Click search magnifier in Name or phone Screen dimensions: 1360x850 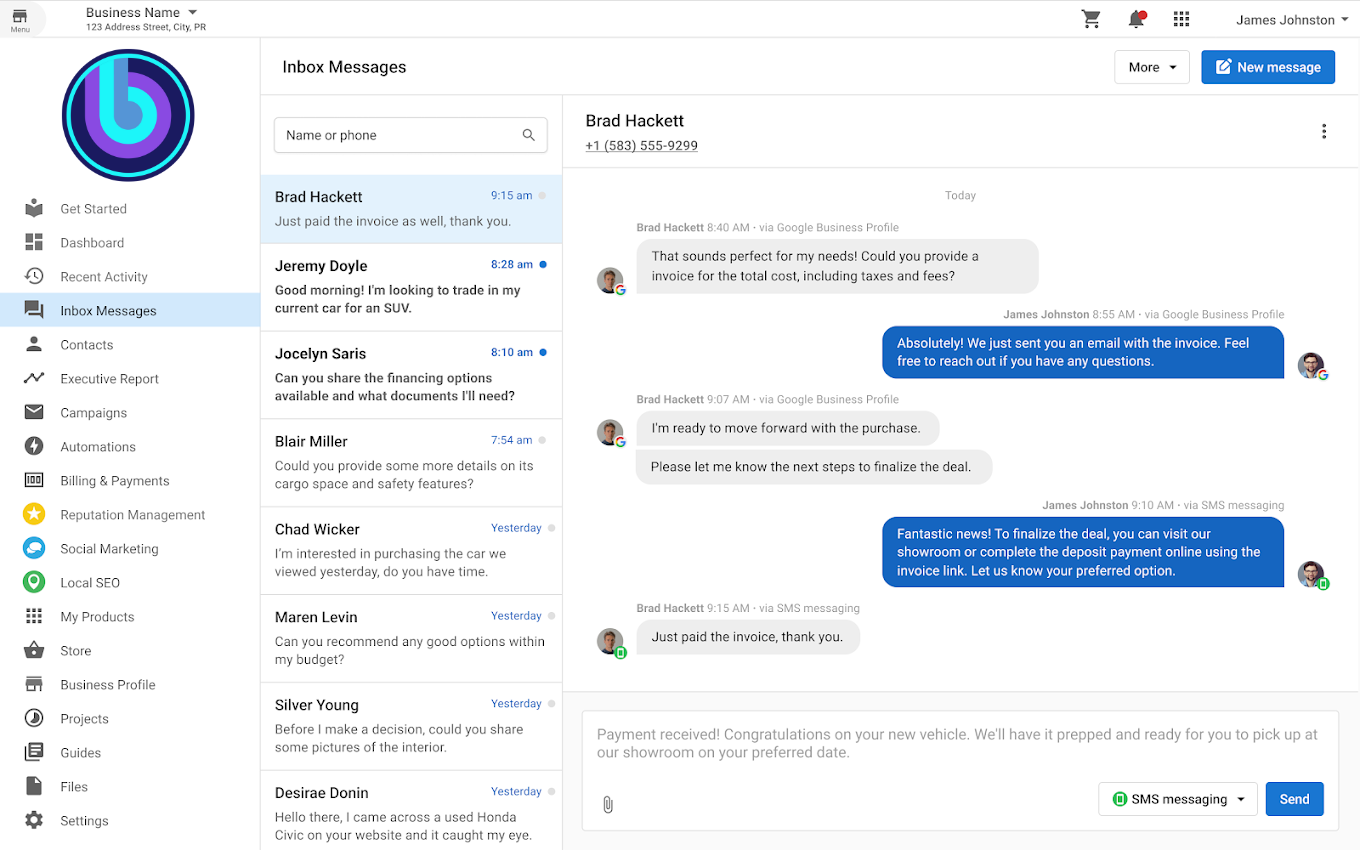529,135
